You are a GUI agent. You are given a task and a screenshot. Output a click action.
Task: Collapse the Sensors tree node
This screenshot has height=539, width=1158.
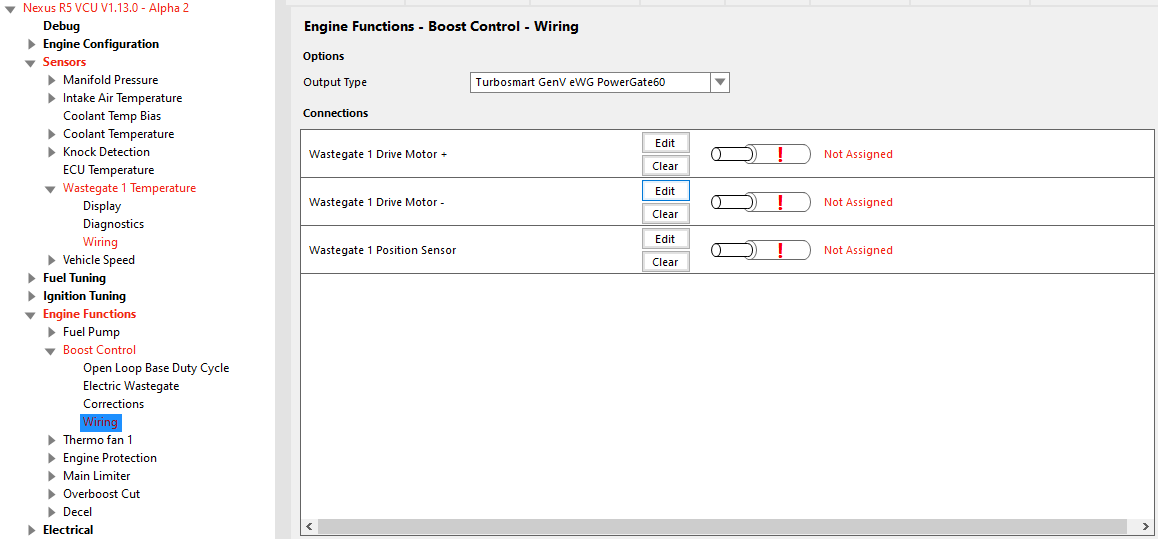(30, 63)
